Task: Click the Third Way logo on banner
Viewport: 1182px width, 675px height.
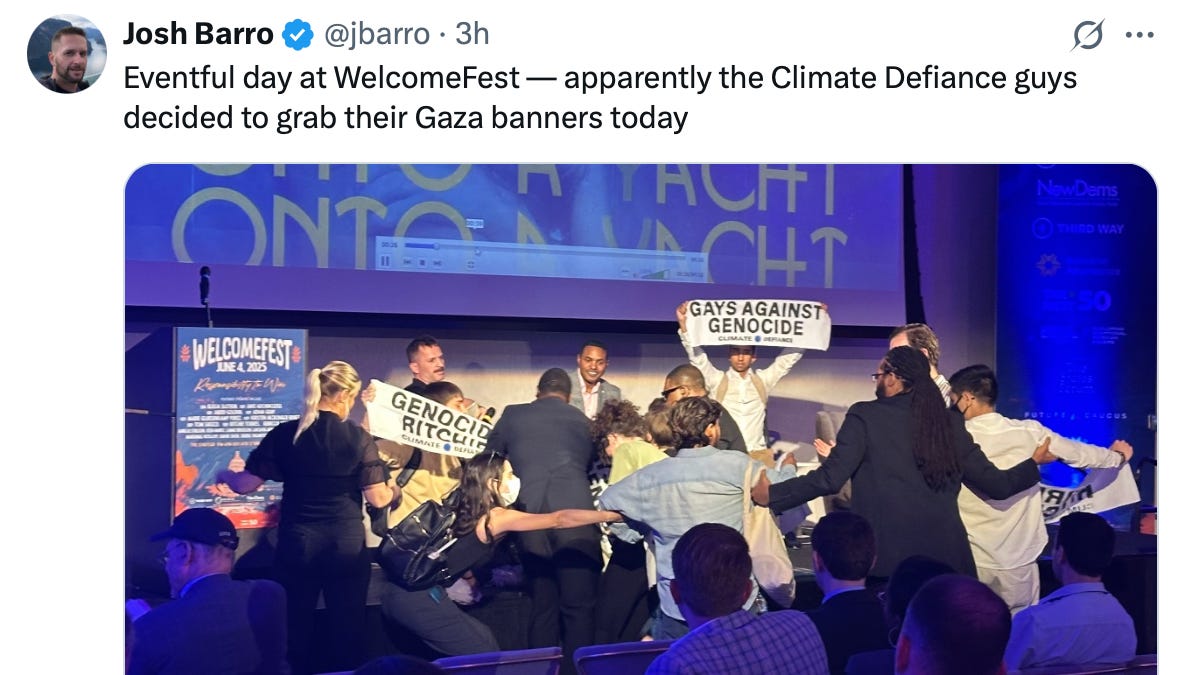Action: click(1078, 228)
